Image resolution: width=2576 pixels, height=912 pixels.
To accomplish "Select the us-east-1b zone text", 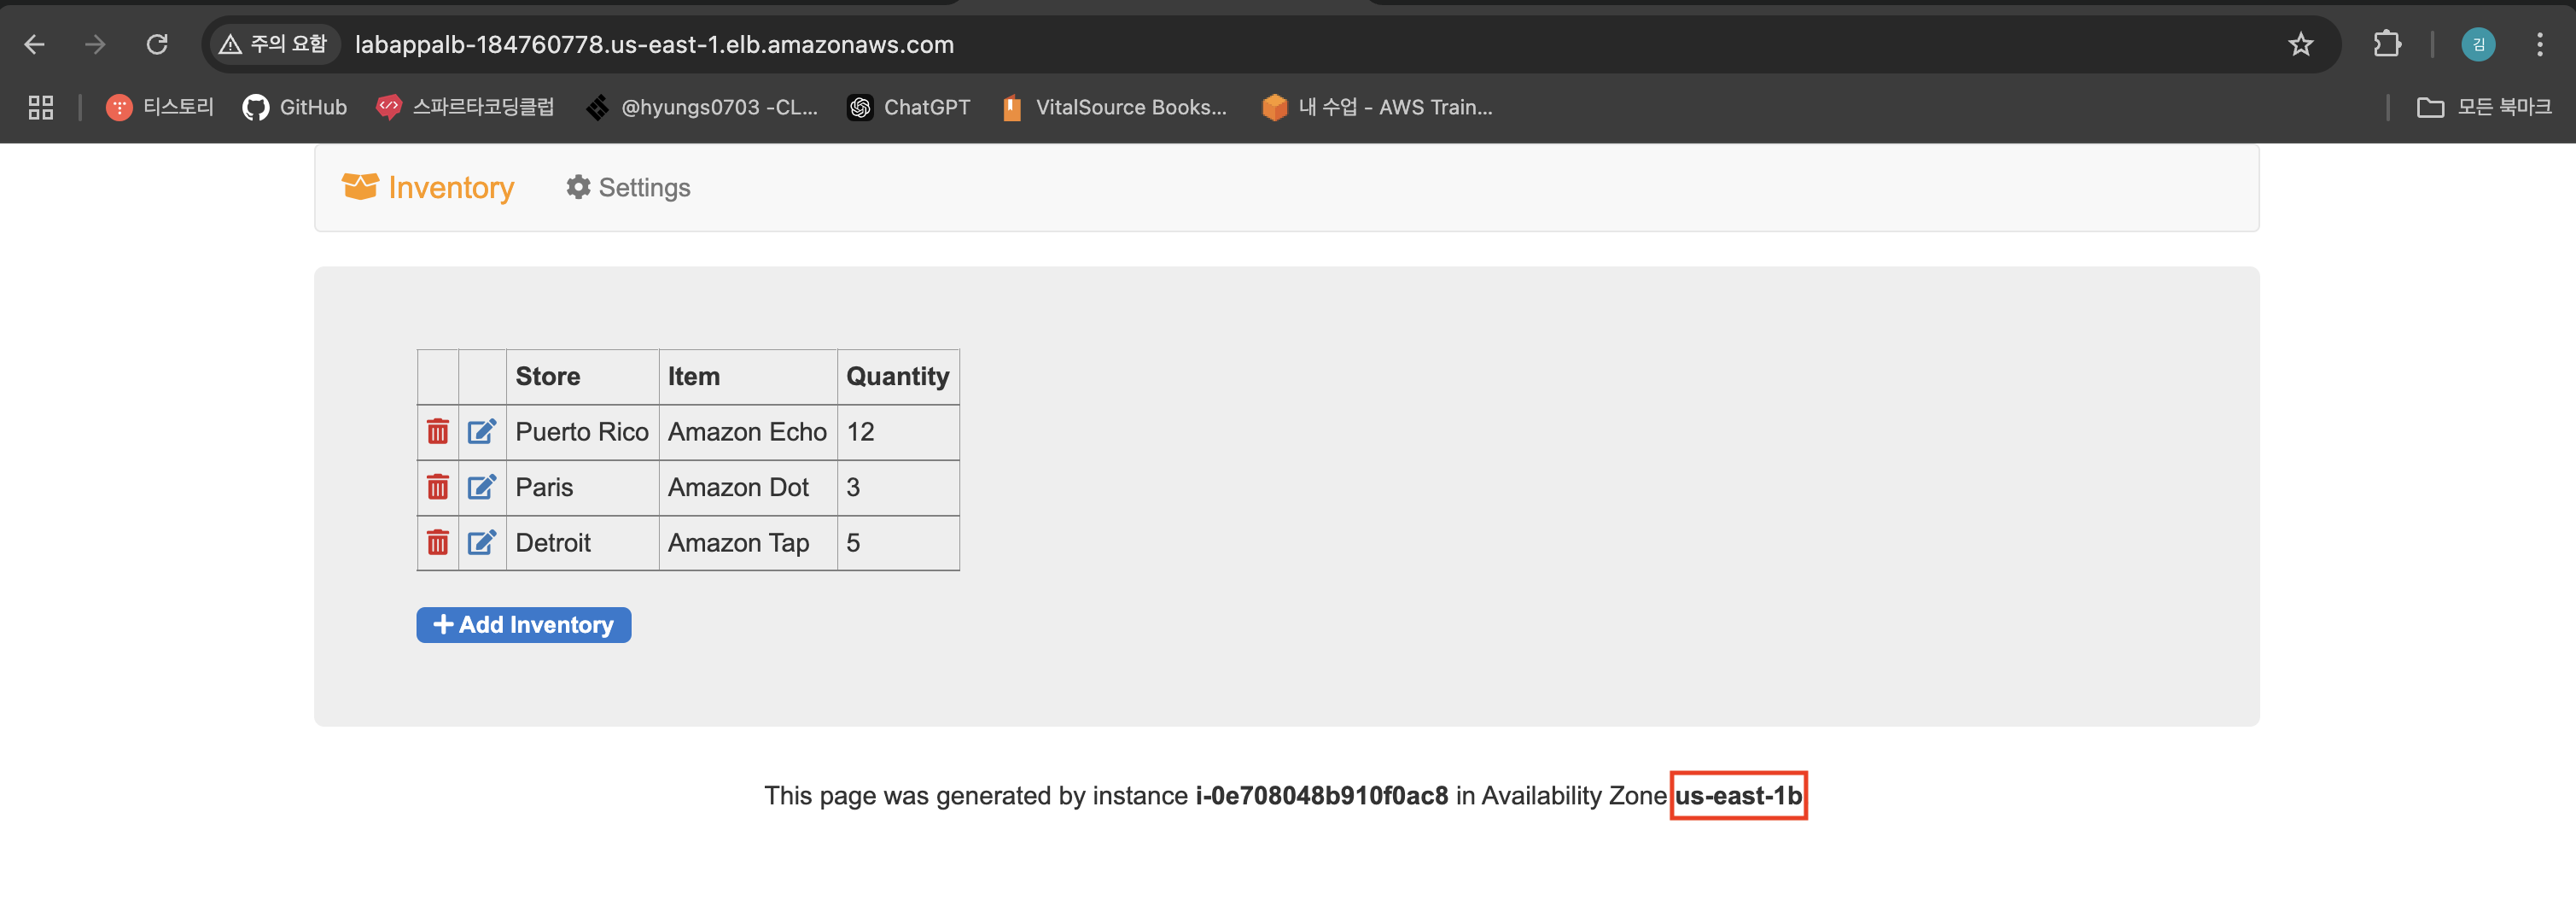I will [x=1738, y=796].
